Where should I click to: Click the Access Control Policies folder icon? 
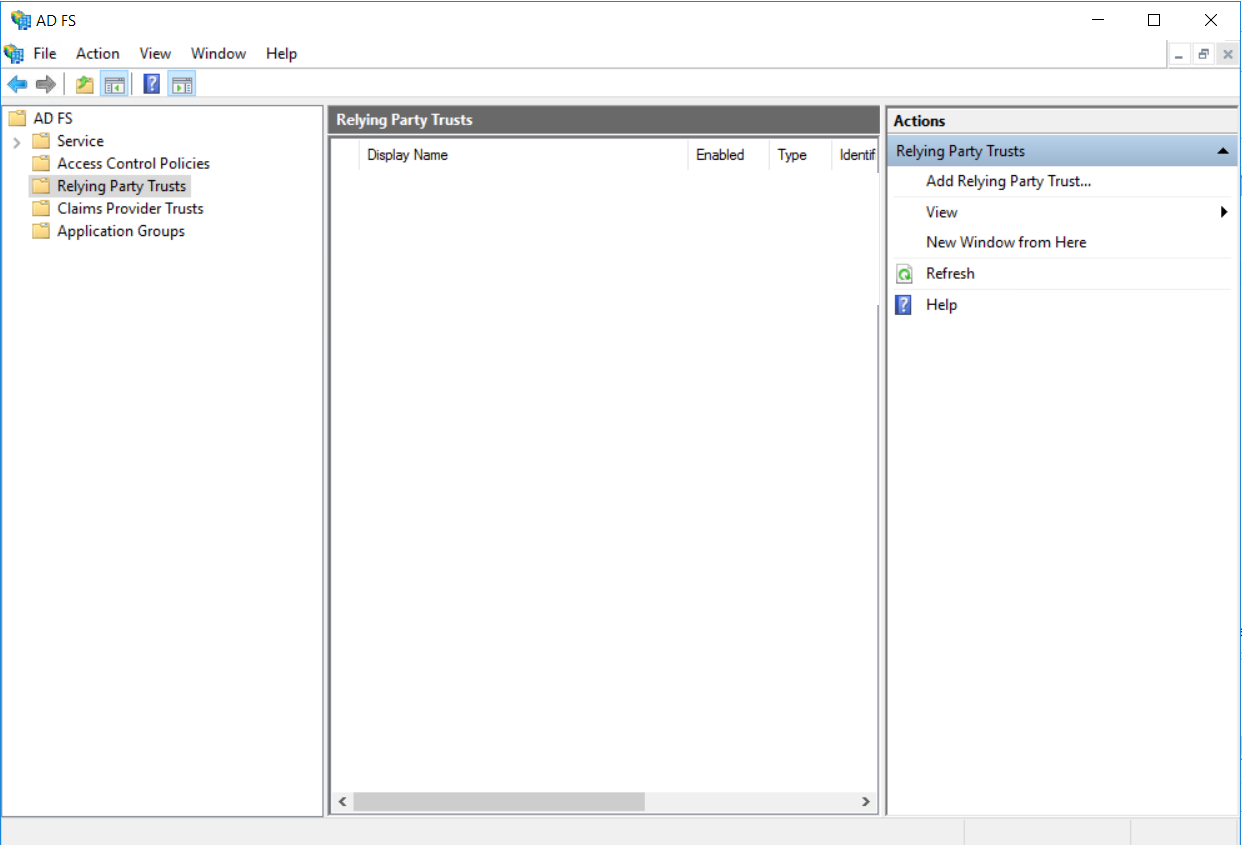click(x=41, y=163)
